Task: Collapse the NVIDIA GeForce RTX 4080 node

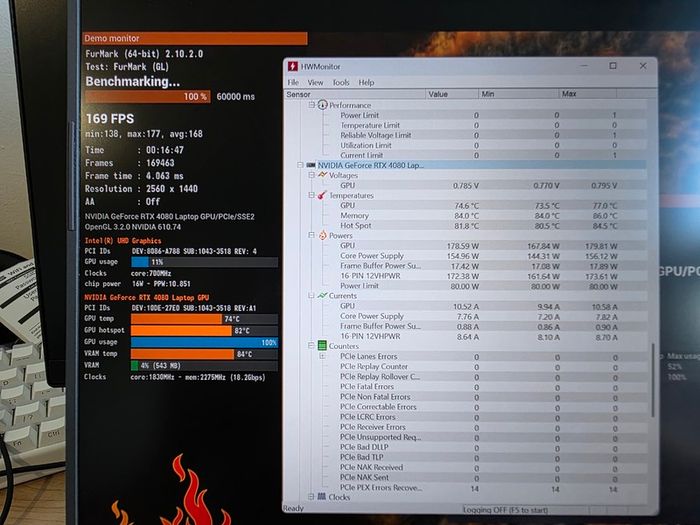Action: coord(300,165)
